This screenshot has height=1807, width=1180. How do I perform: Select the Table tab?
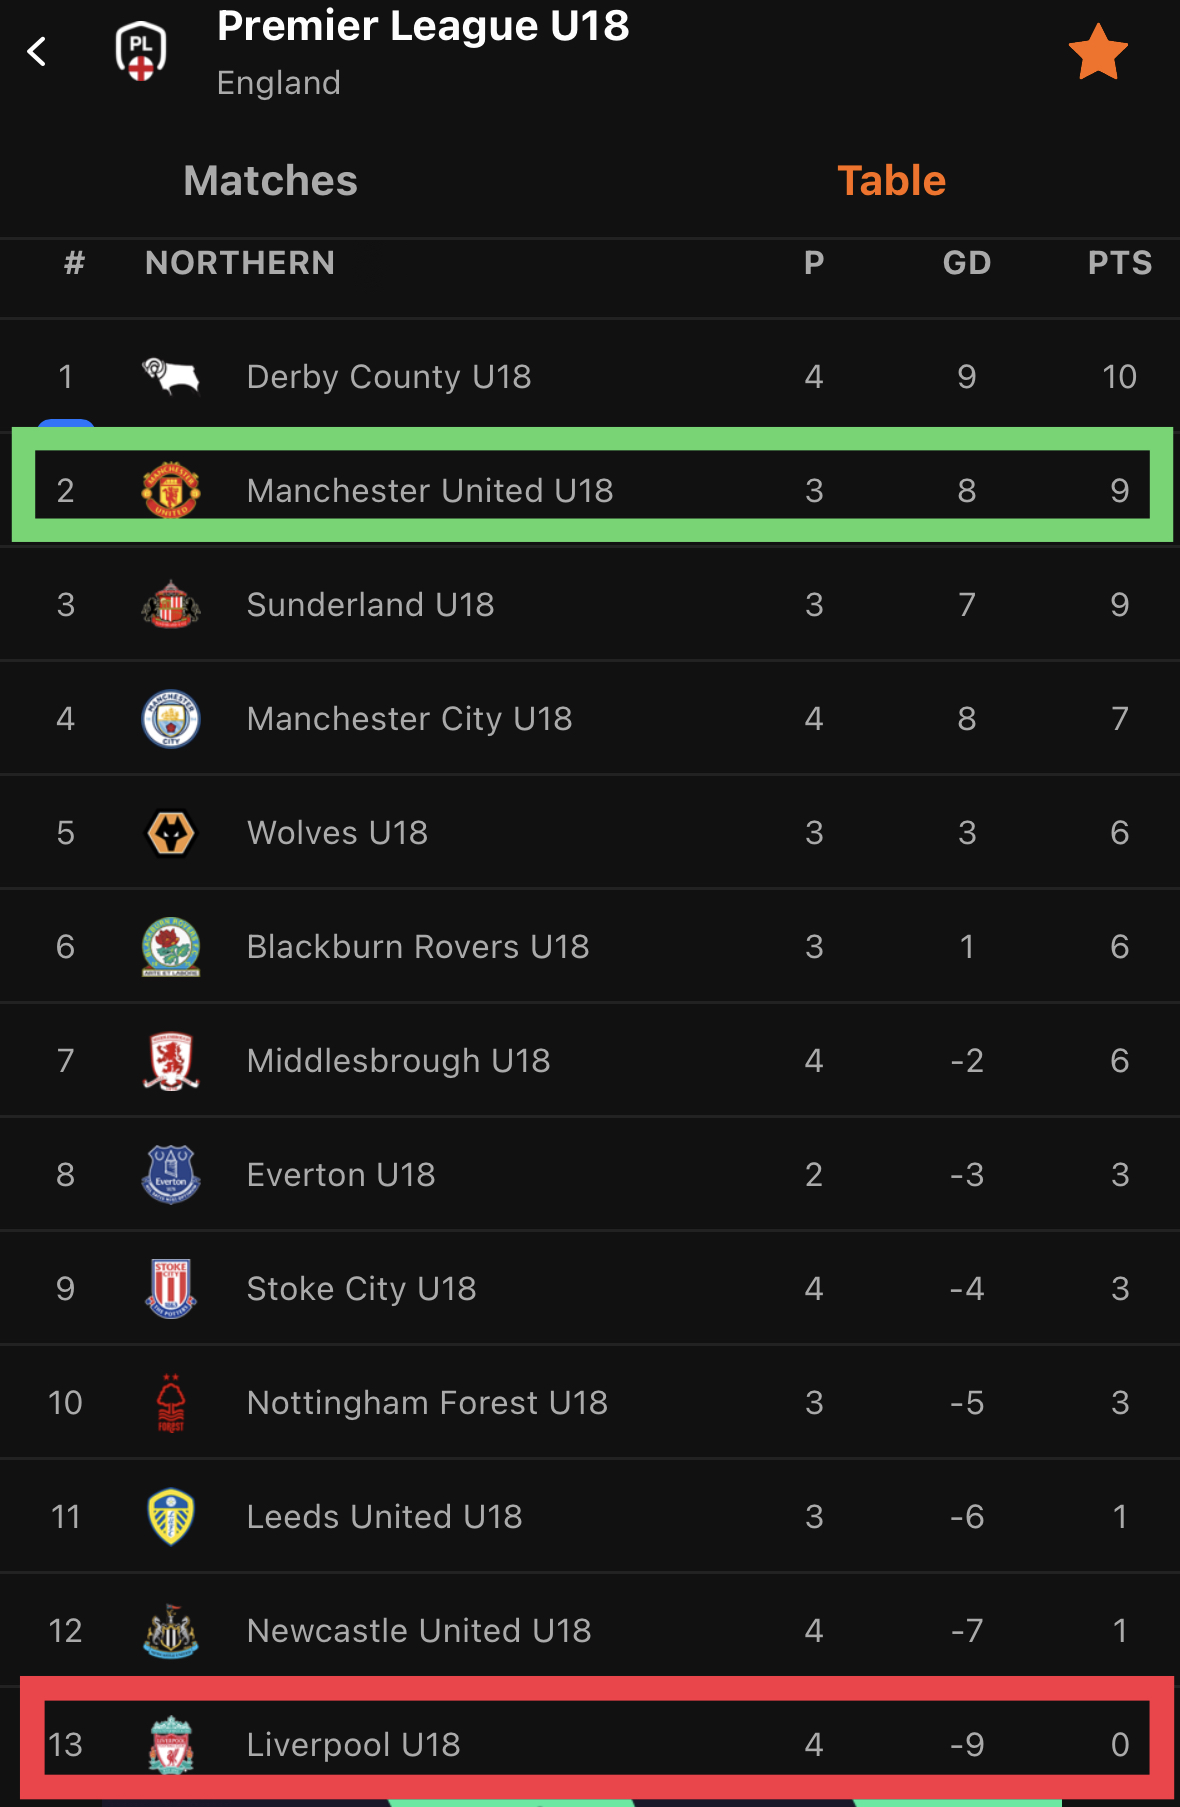click(x=891, y=181)
